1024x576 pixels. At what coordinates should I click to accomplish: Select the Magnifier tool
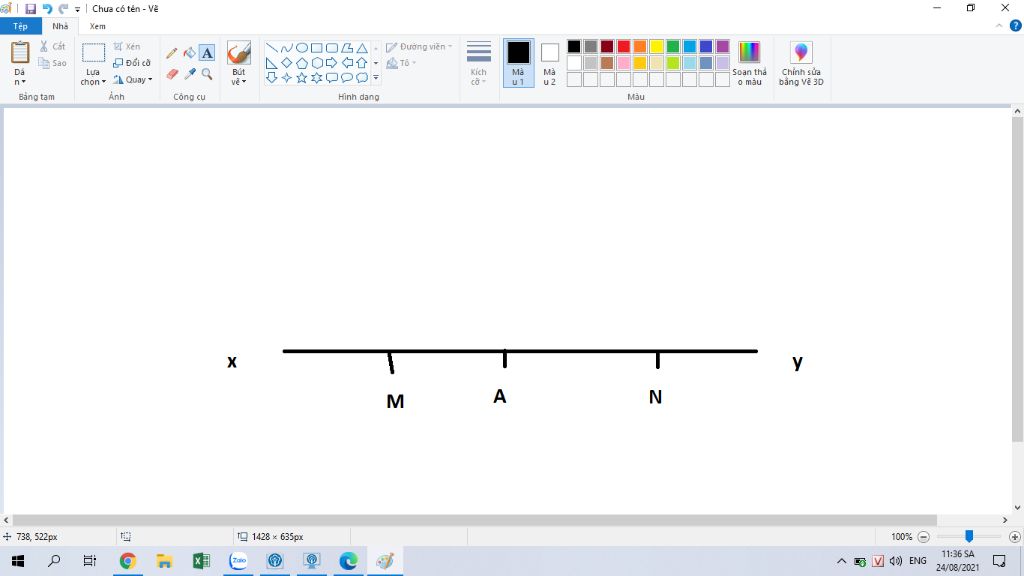[x=207, y=74]
